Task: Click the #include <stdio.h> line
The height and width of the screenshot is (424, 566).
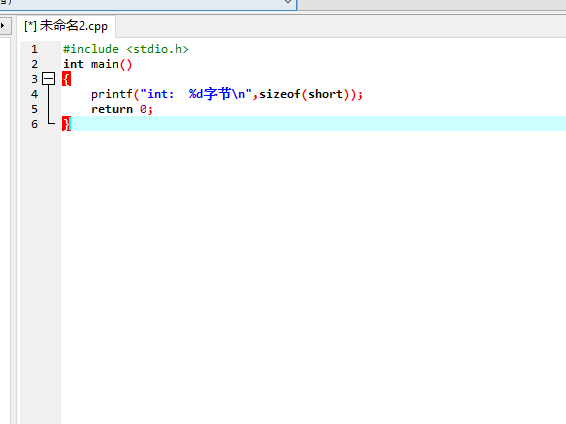Action: (x=126, y=49)
